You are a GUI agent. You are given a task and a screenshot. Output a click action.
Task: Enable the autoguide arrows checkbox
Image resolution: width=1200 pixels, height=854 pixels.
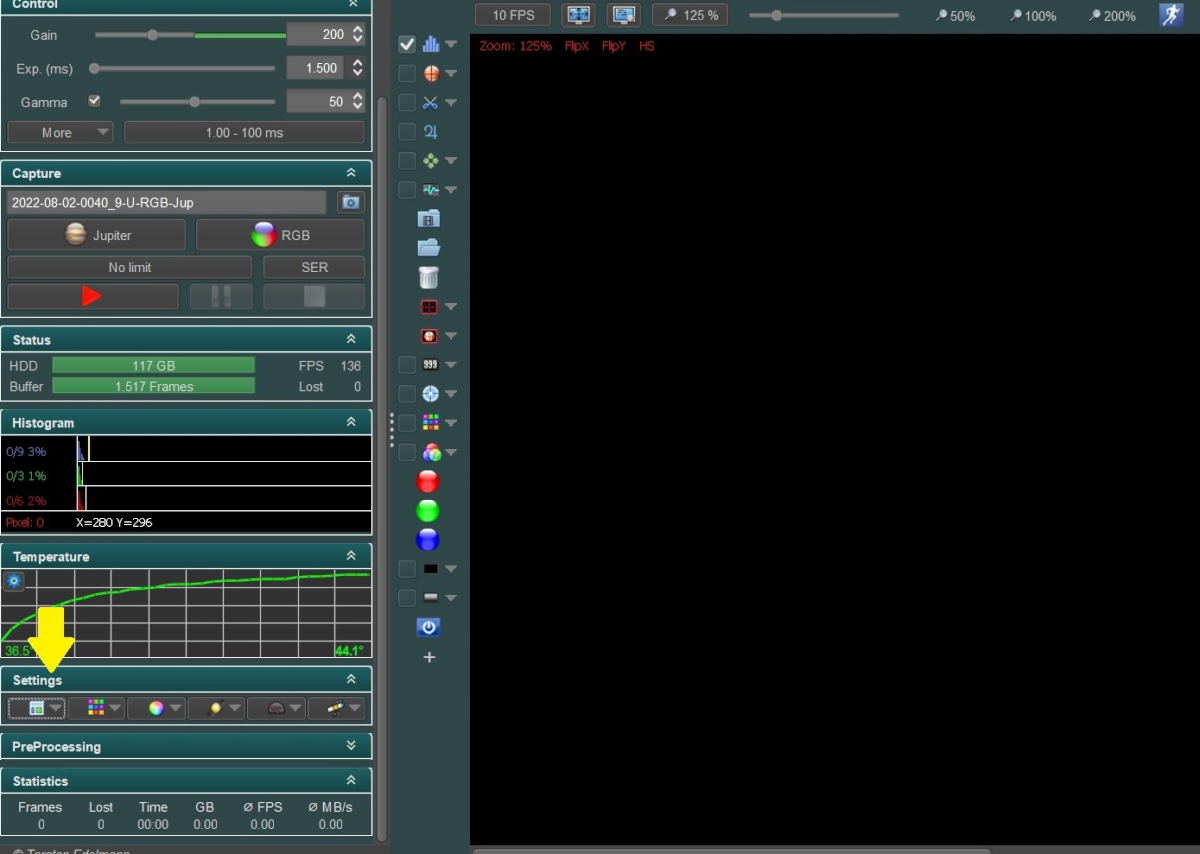407,161
